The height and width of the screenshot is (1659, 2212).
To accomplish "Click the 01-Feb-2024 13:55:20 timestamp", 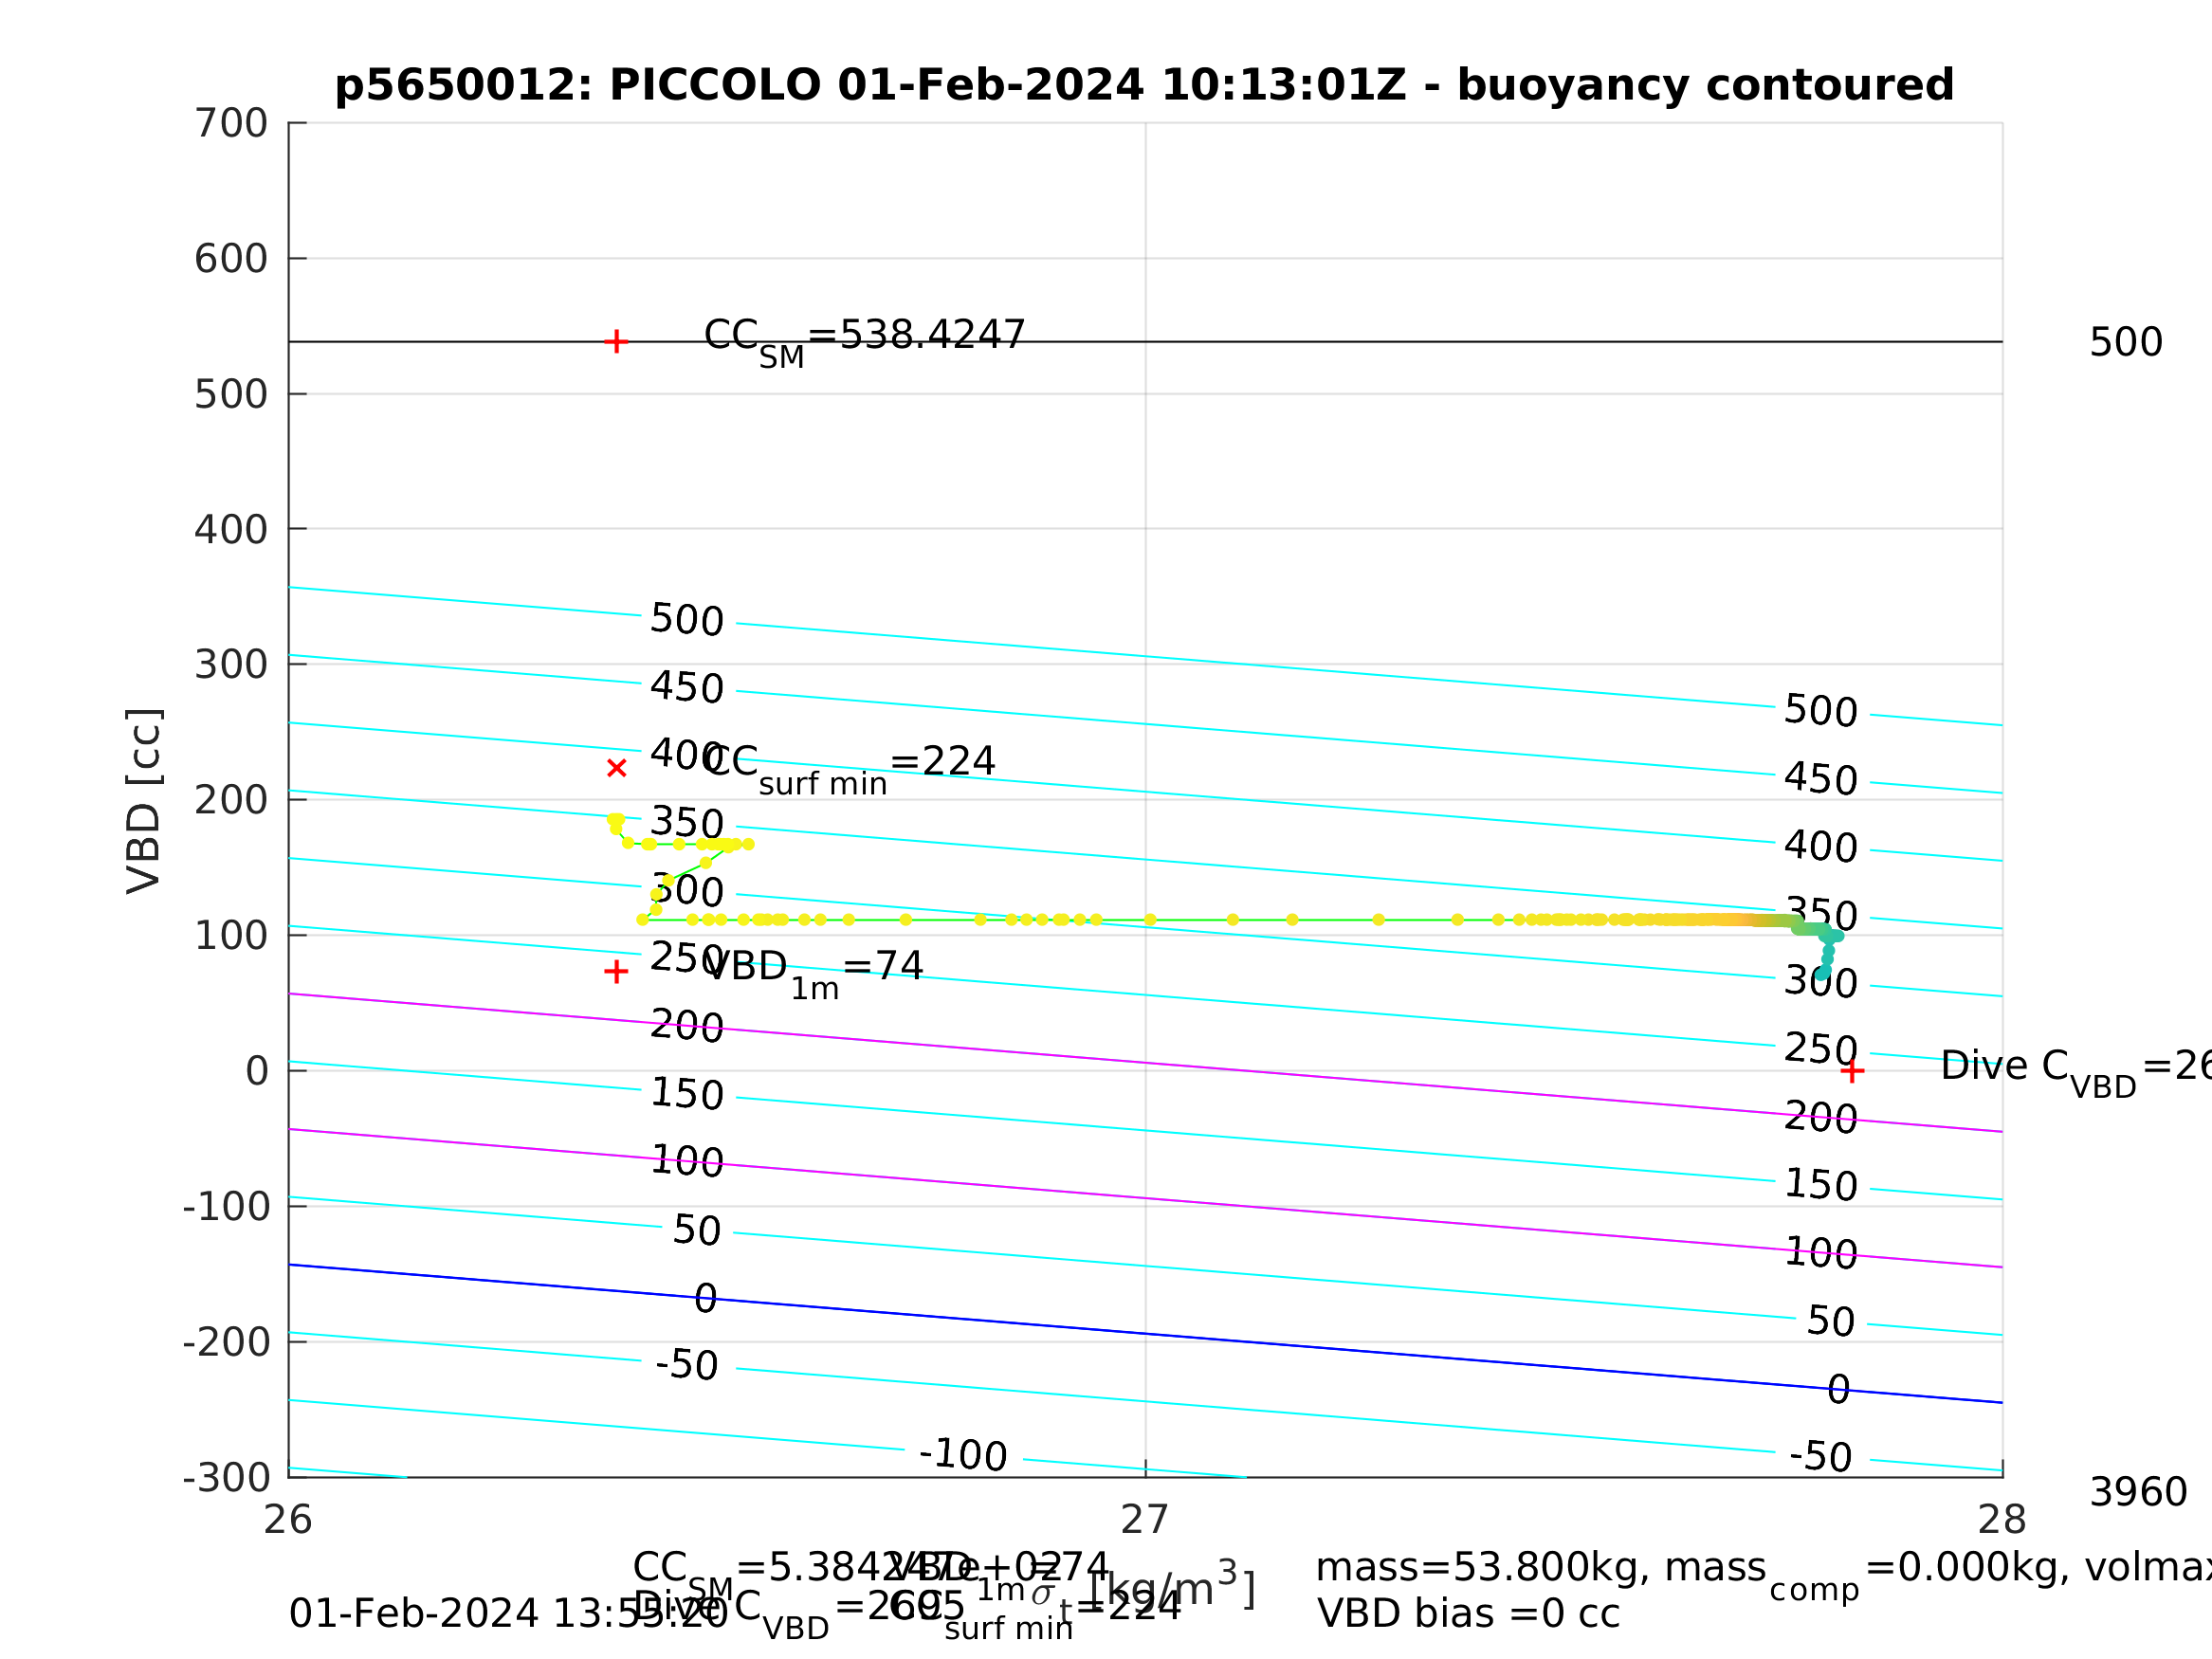I will (508, 1614).
